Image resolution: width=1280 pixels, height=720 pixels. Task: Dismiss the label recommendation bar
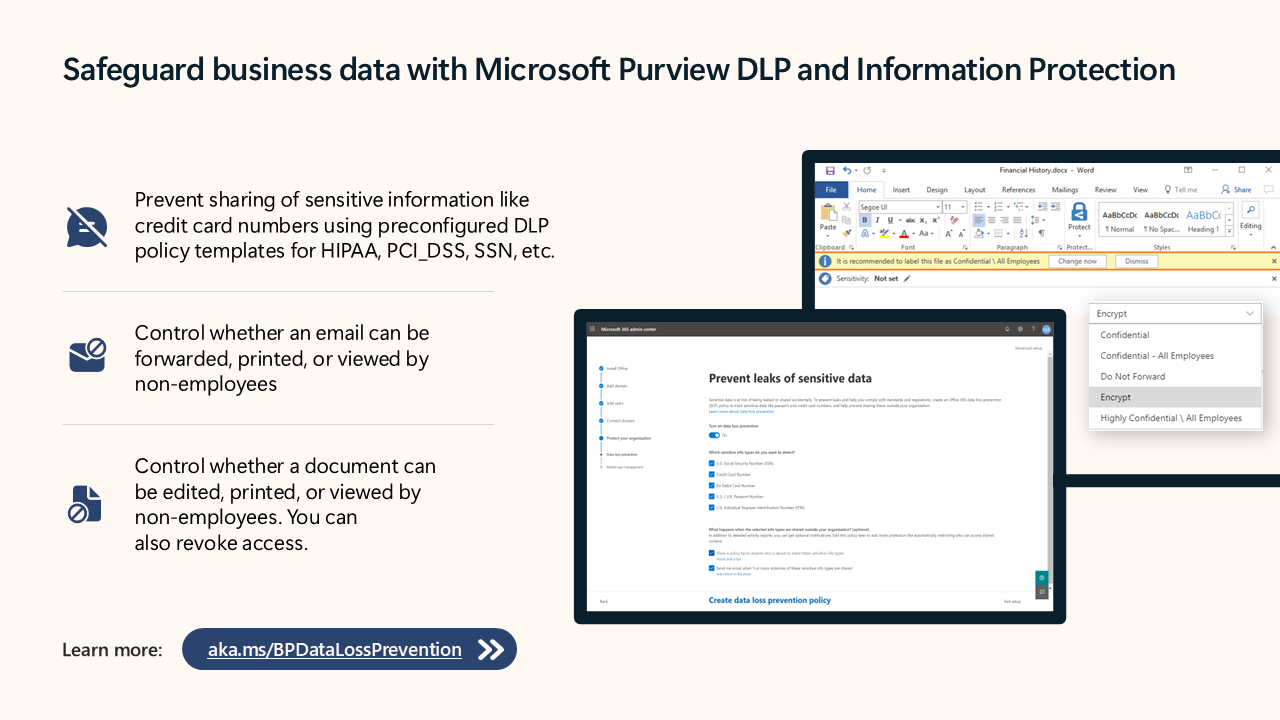coord(1136,261)
